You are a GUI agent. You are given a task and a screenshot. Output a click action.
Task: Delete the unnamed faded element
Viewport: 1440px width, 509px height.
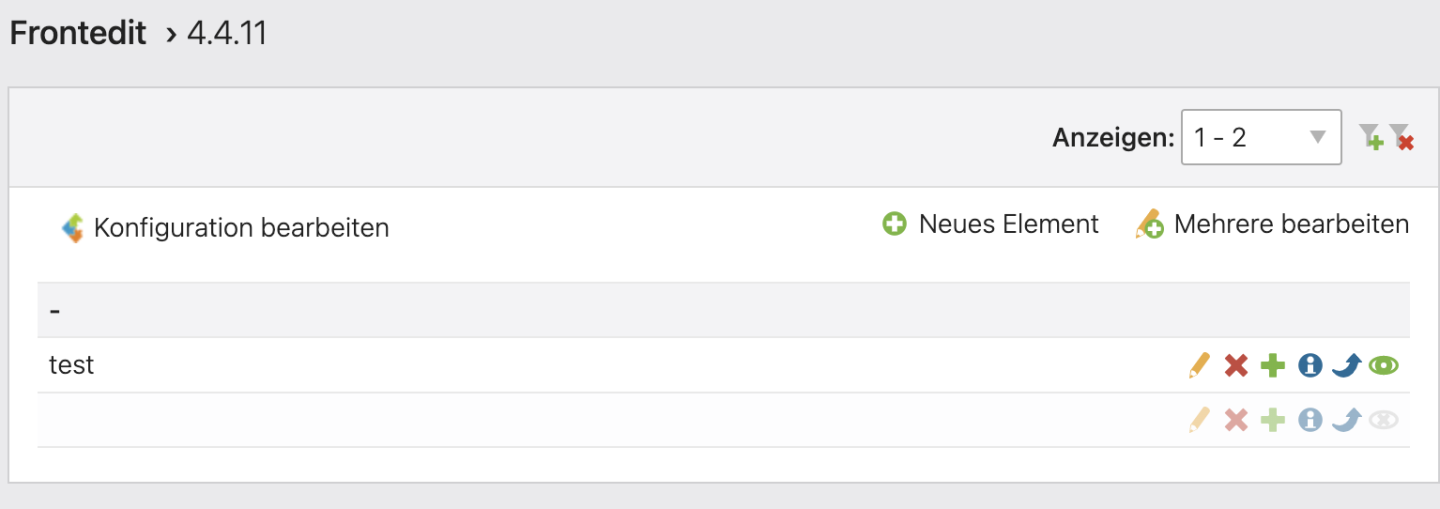point(1236,420)
